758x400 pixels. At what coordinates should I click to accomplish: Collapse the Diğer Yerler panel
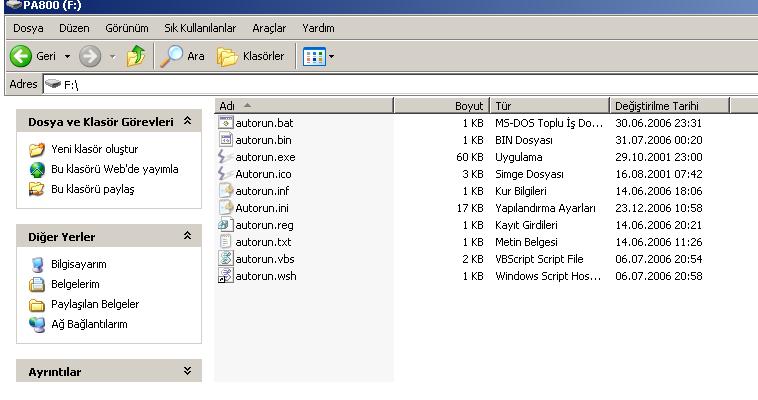point(187,237)
